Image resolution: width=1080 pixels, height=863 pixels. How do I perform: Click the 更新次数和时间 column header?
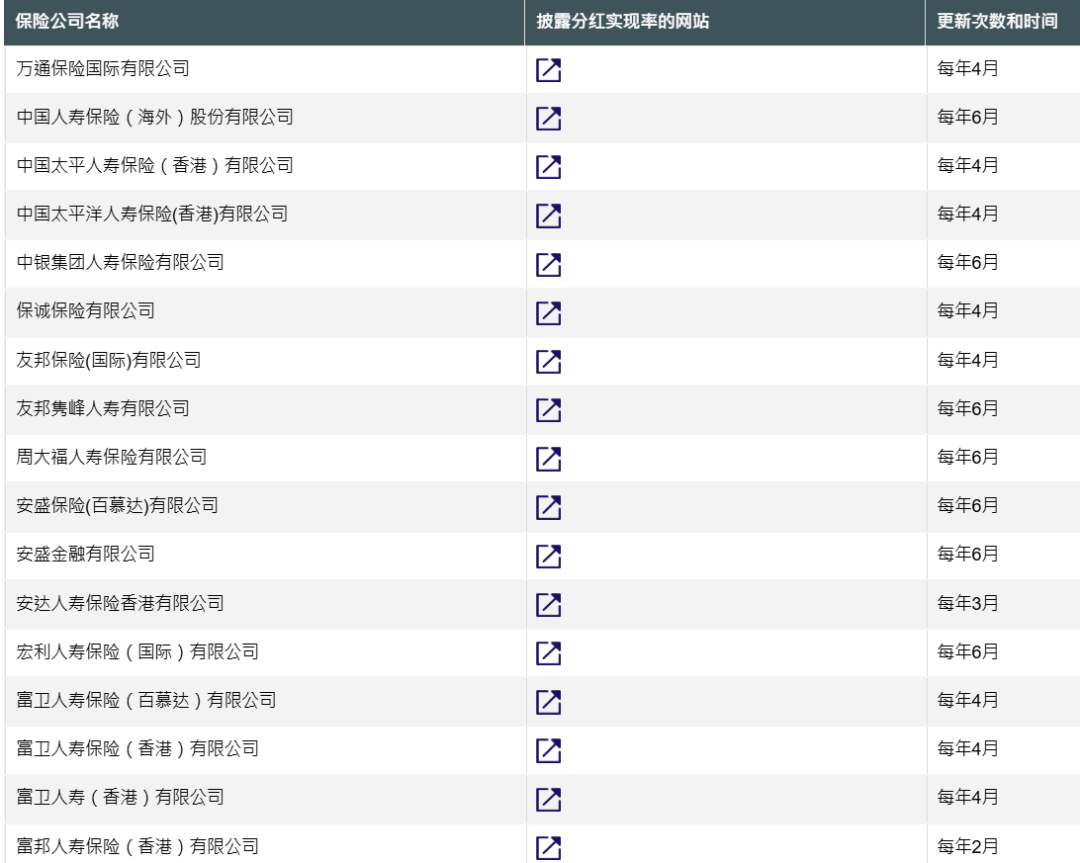(x=997, y=22)
